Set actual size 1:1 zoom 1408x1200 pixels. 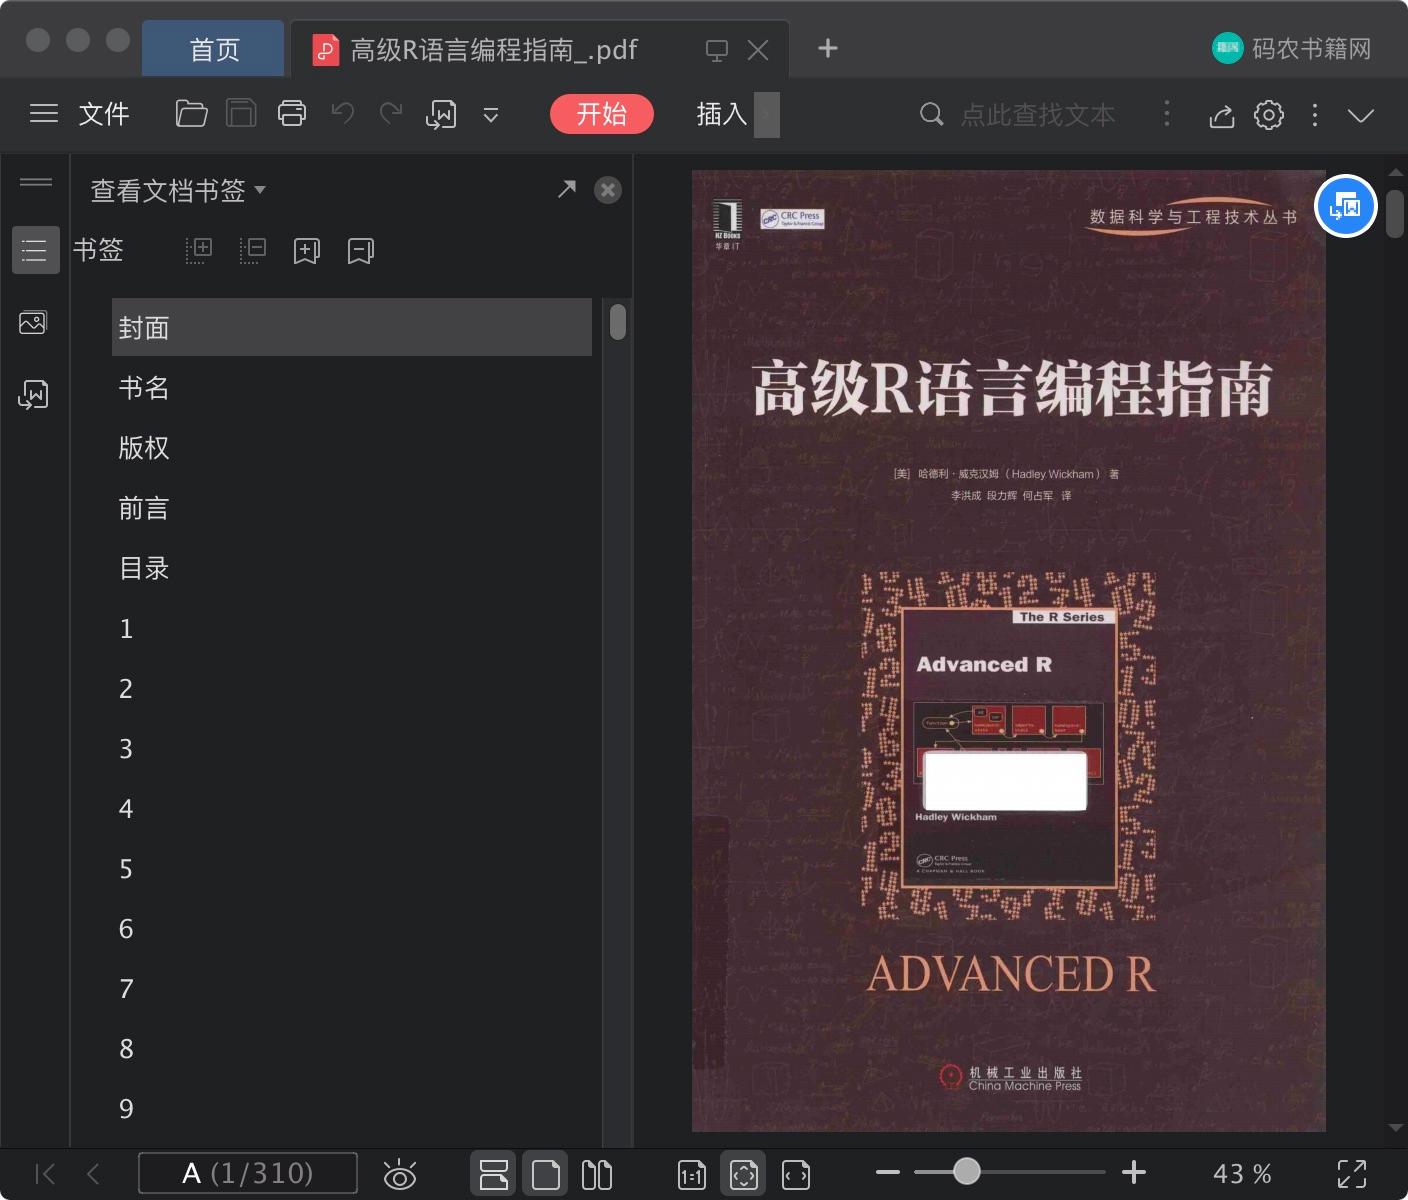pos(692,1175)
